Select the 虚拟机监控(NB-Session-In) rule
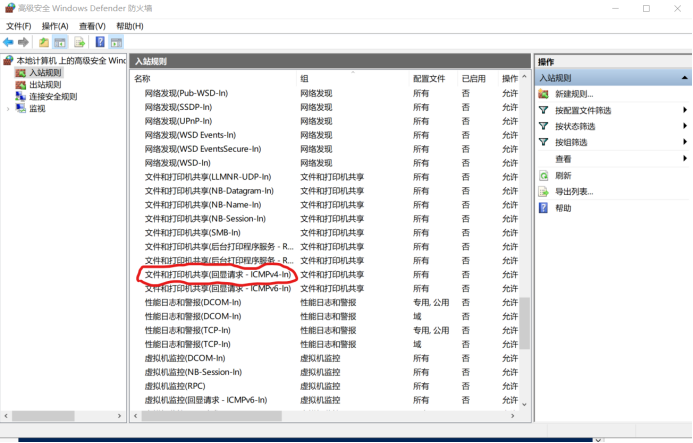 point(193,372)
